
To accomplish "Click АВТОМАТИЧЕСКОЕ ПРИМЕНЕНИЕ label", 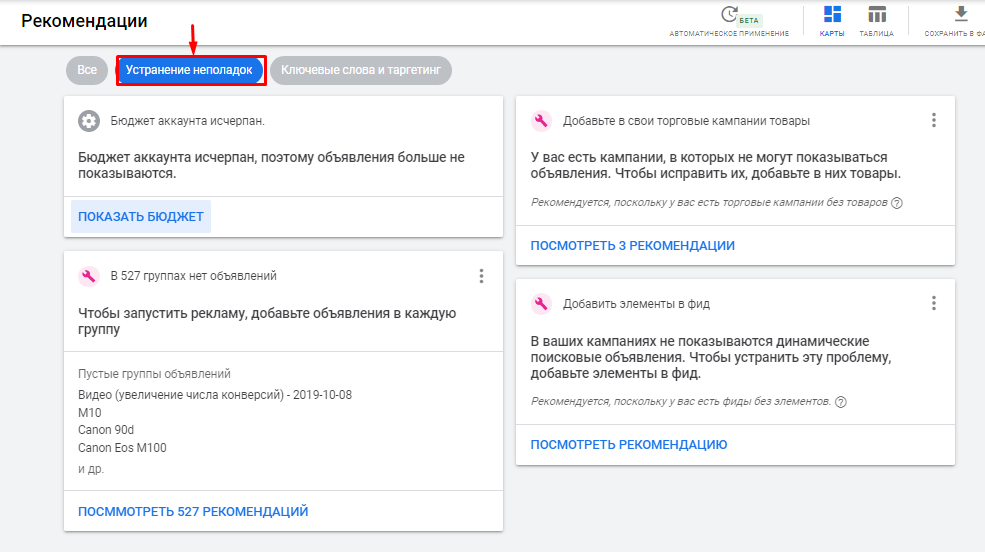I will click(x=729, y=34).
